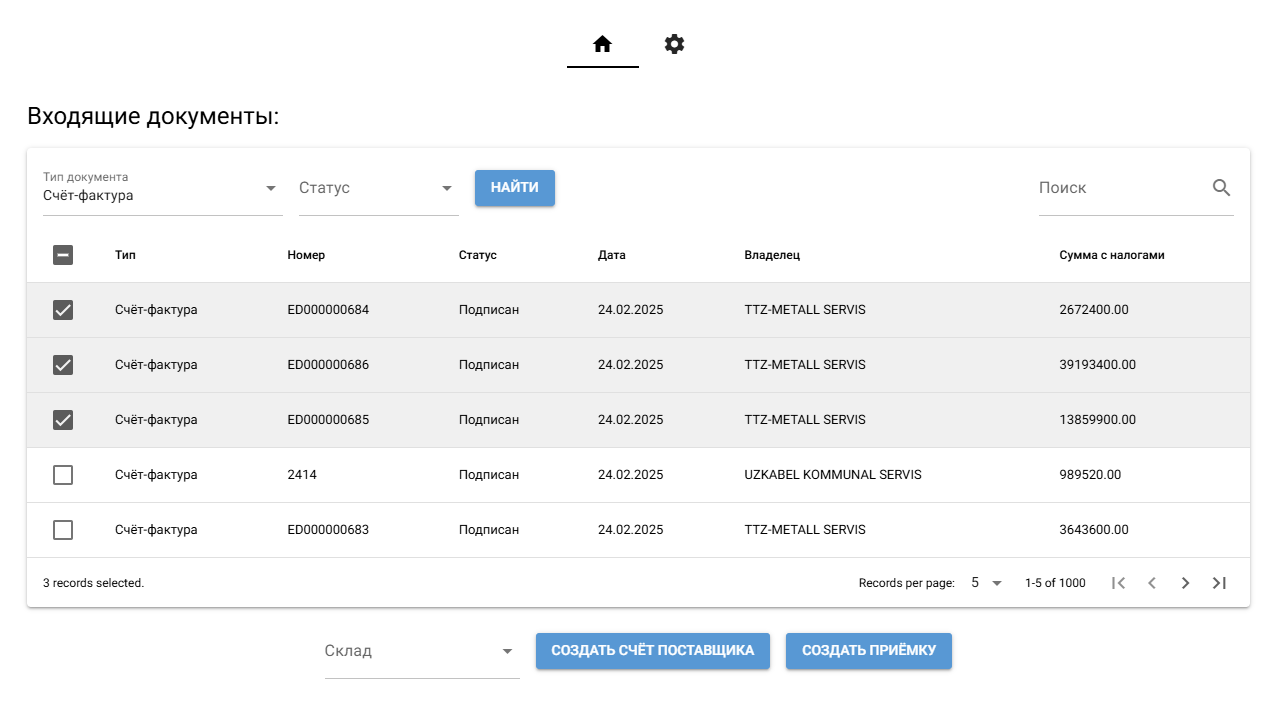Focus the Поиск search field
This screenshot has width=1280, height=720.
[1120, 188]
